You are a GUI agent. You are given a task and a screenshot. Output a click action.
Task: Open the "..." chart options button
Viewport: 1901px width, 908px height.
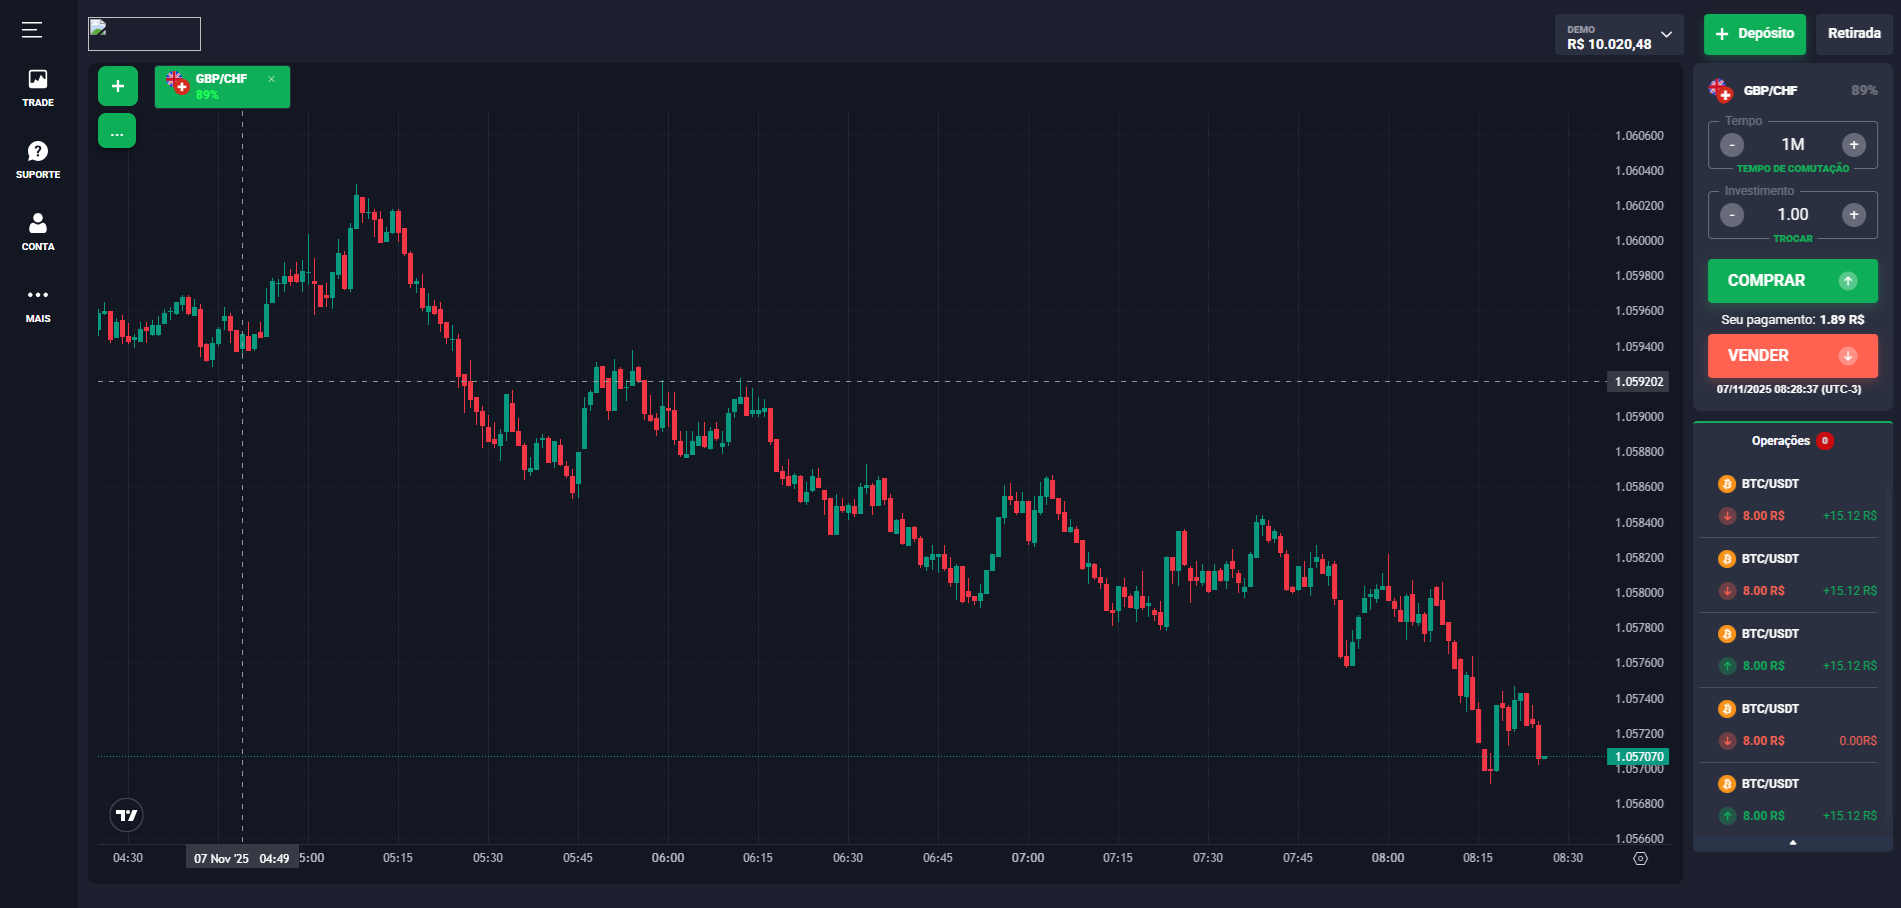pos(117,130)
